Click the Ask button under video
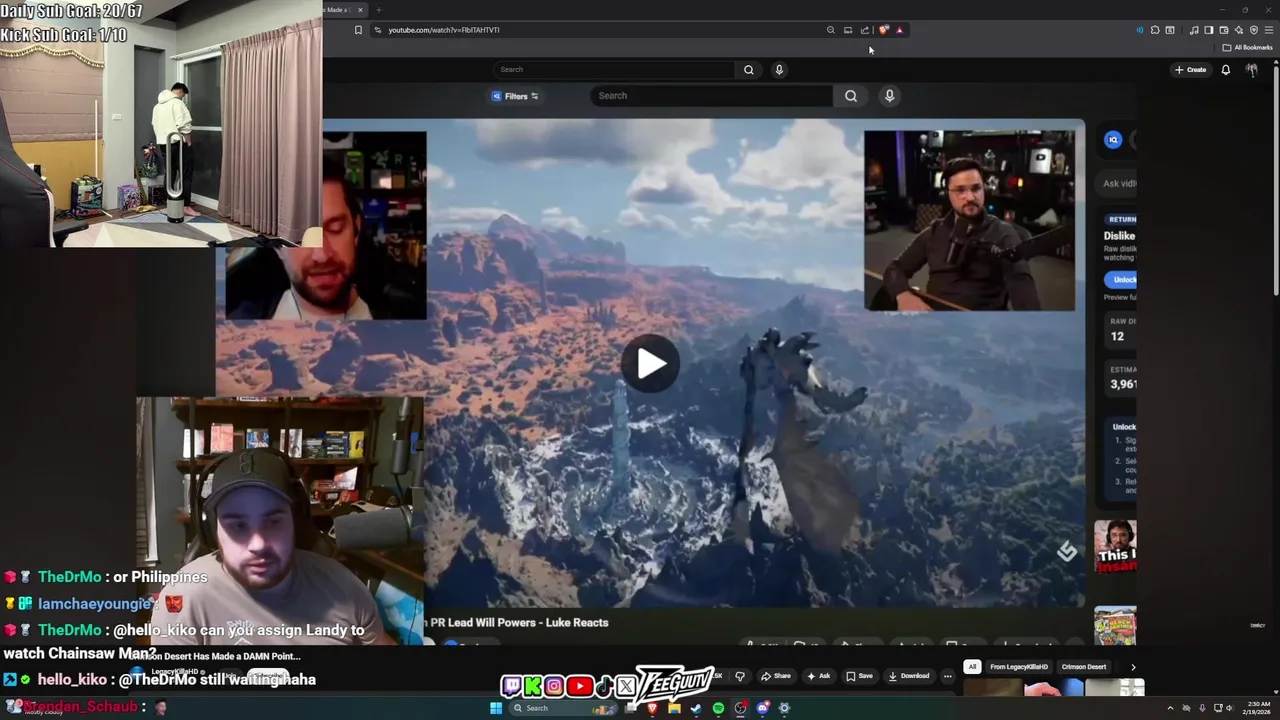Screen dimensions: 1280x720 pos(819,676)
